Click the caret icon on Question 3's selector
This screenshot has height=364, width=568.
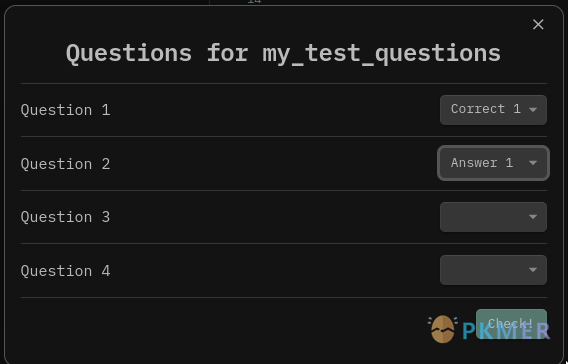click(532, 217)
